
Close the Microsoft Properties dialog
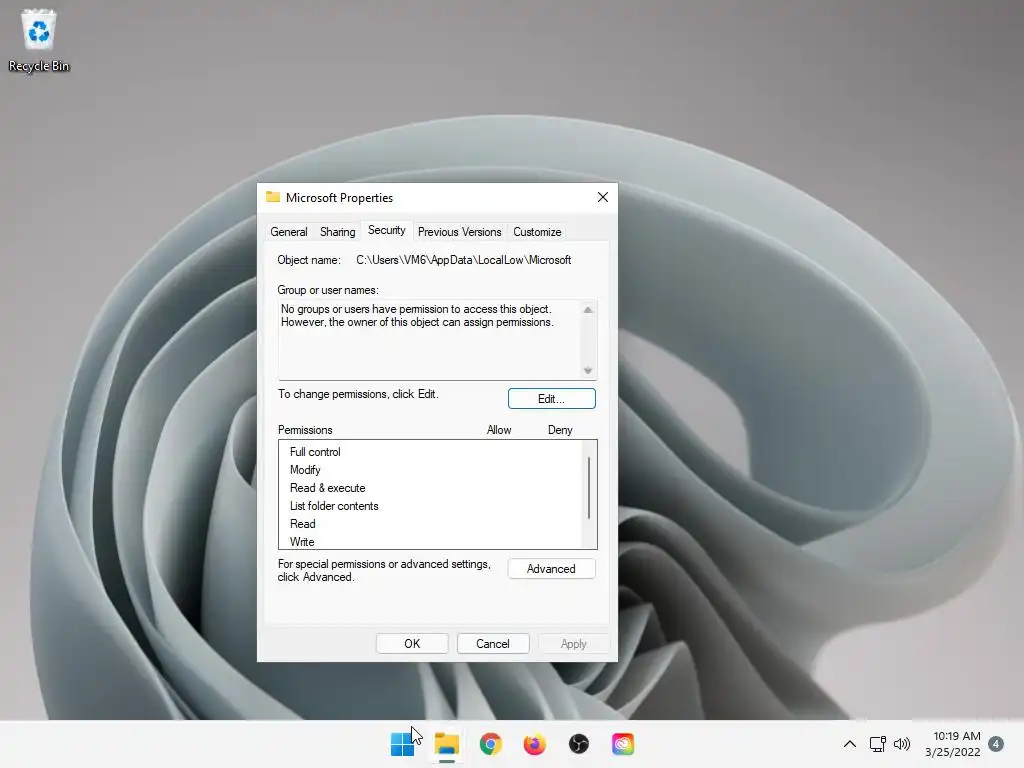click(603, 197)
